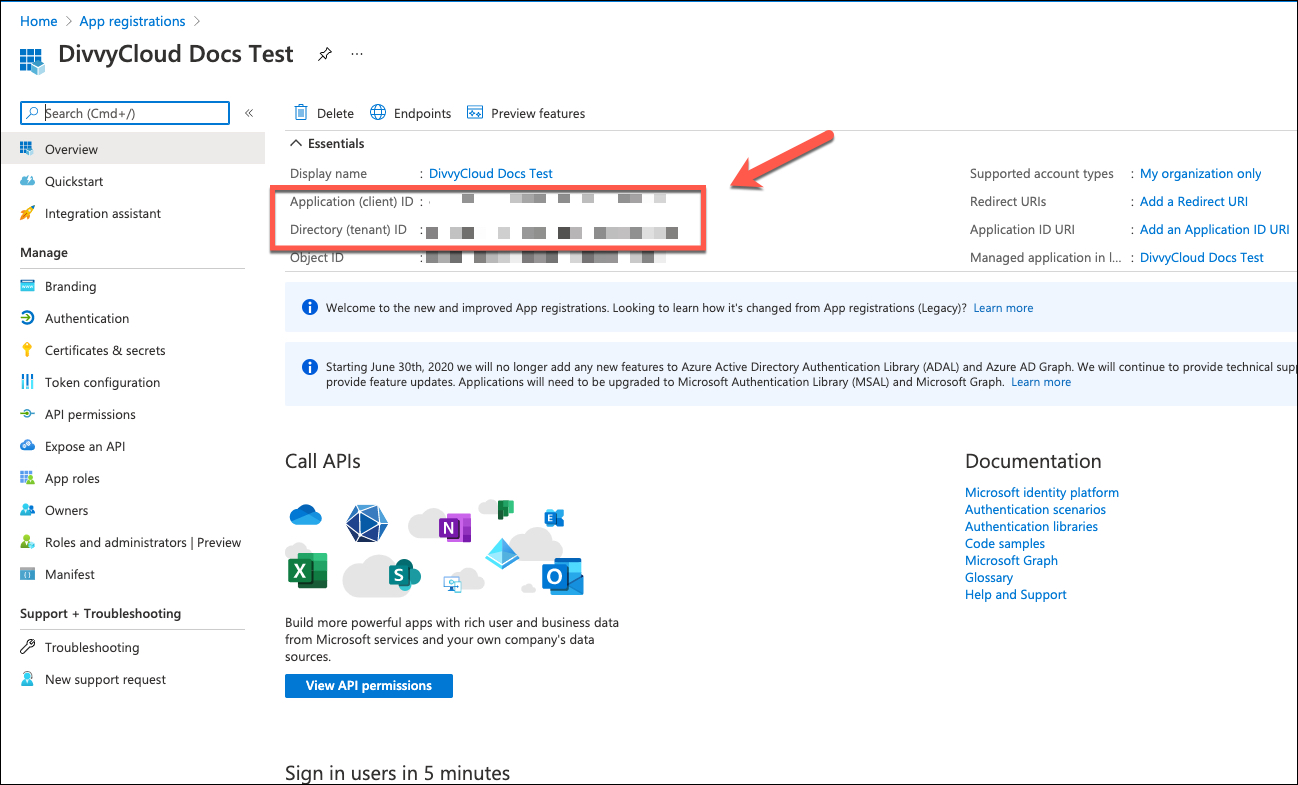This screenshot has width=1298, height=785.
Task: Click the Token configuration icon
Action: pyautogui.click(x=27, y=382)
